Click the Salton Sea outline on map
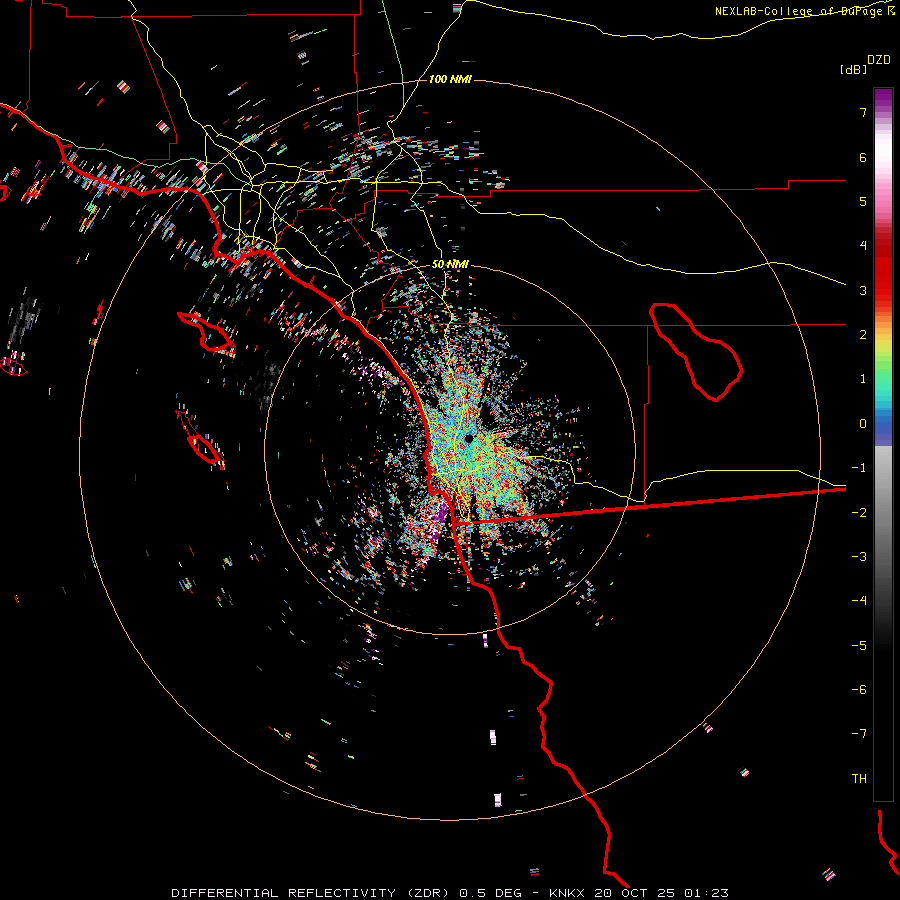Image resolution: width=900 pixels, height=900 pixels. (696, 352)
